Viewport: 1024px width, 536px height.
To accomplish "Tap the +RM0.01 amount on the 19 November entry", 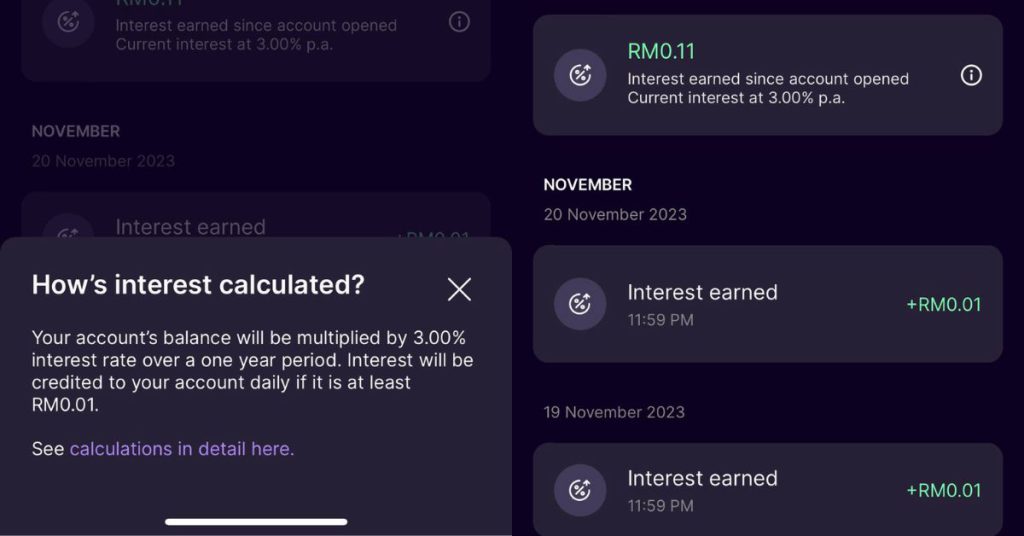I will 944,490.
